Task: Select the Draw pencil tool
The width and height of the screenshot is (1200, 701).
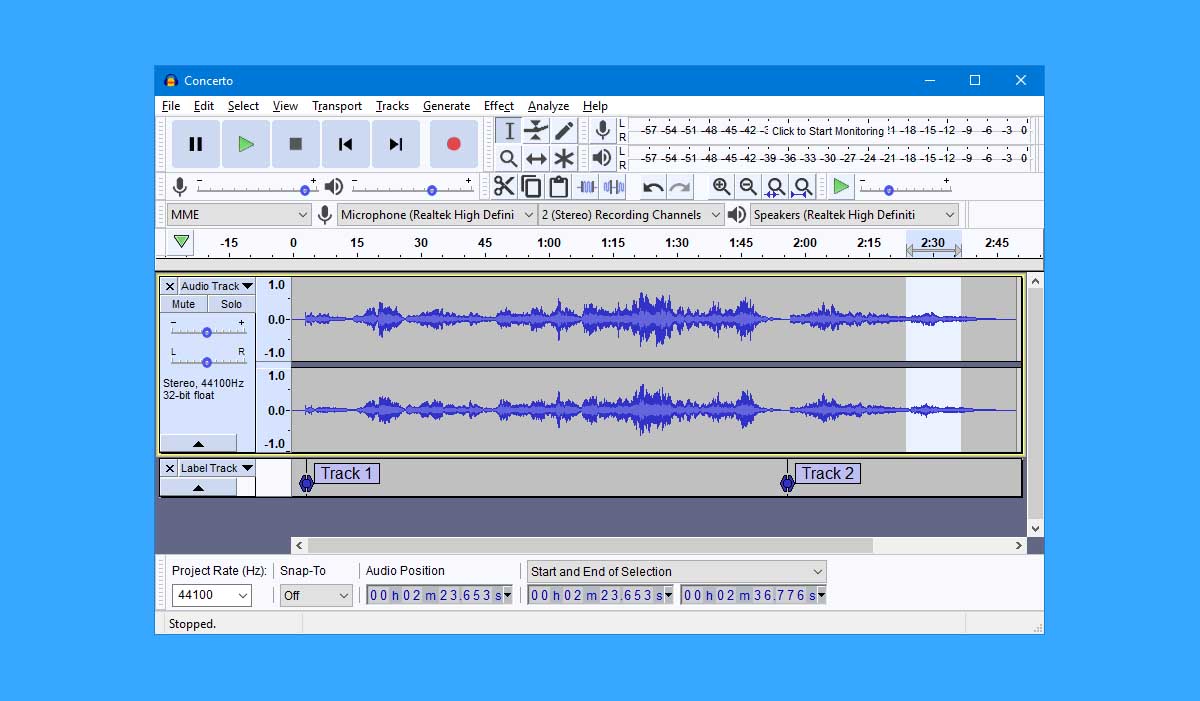Action: click(x=564, y=131)
